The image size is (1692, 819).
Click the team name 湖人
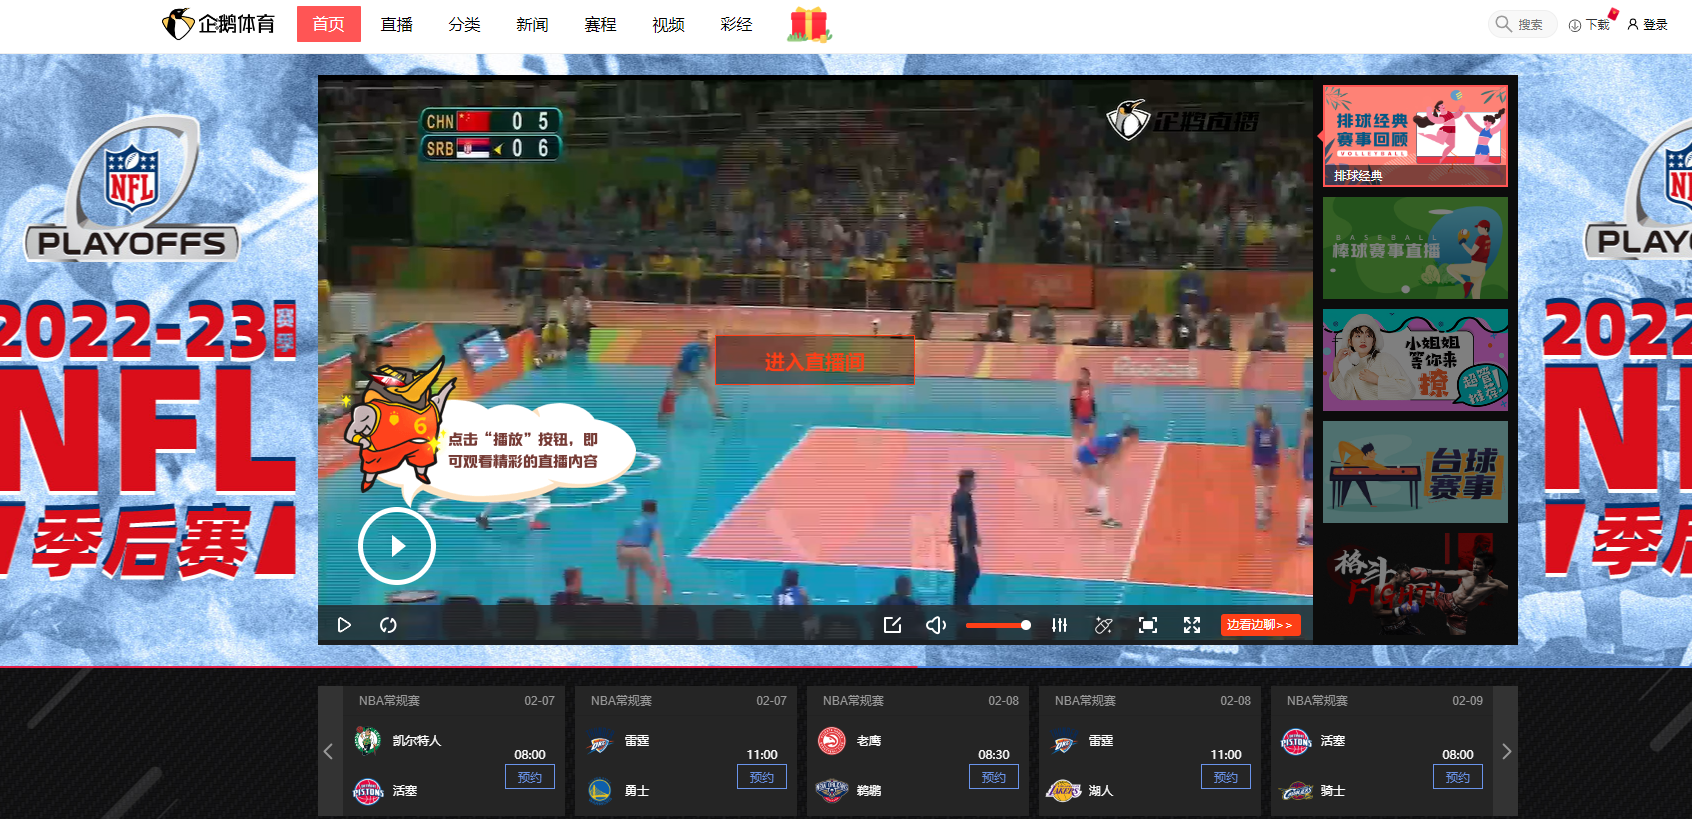(1101, 791)
